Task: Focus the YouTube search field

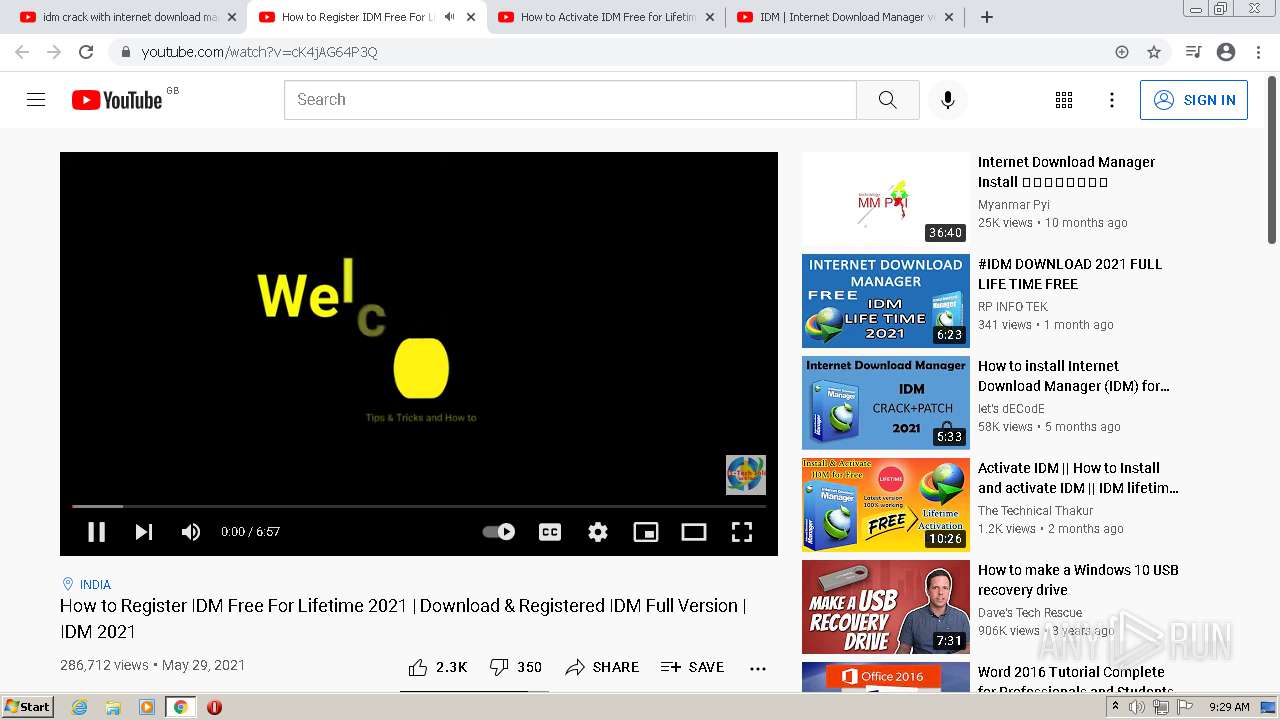Action: pyautogui.click(x=570, y=100)
